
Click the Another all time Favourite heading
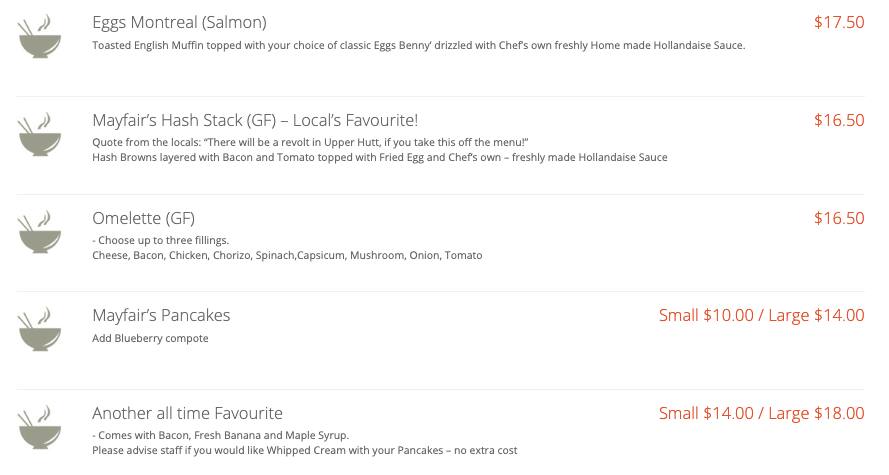pyautogui.click(x=187, y=413)
